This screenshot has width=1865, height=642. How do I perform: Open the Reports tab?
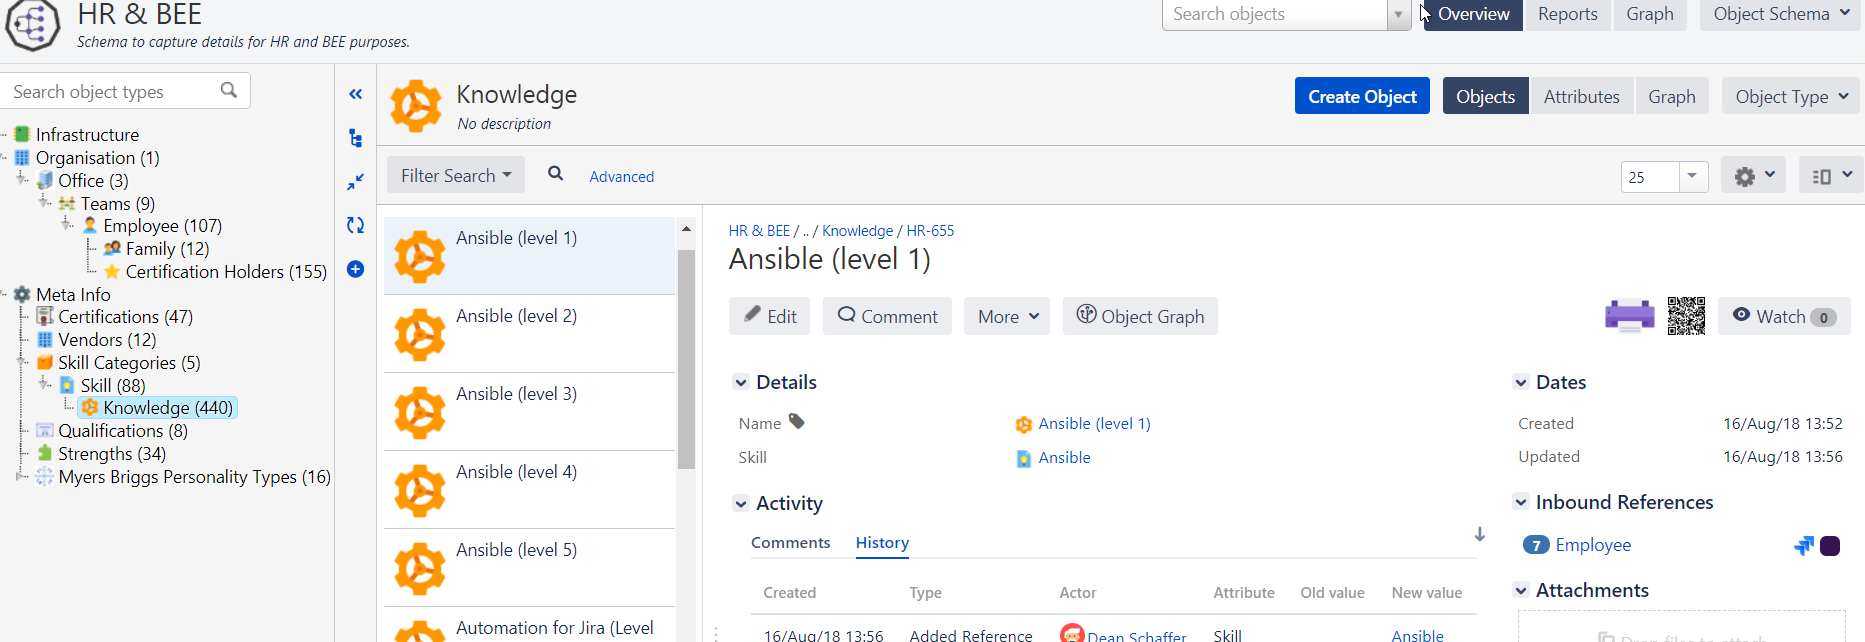[x=1567, y=14]
